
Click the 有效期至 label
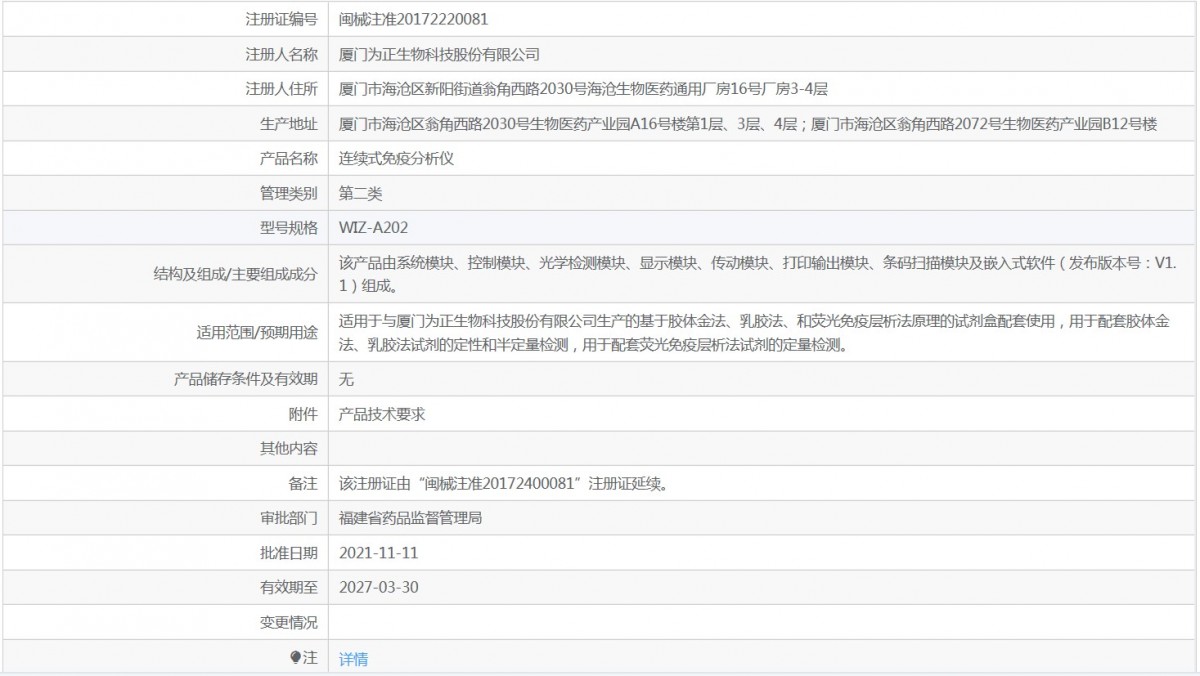pos(289,587)
